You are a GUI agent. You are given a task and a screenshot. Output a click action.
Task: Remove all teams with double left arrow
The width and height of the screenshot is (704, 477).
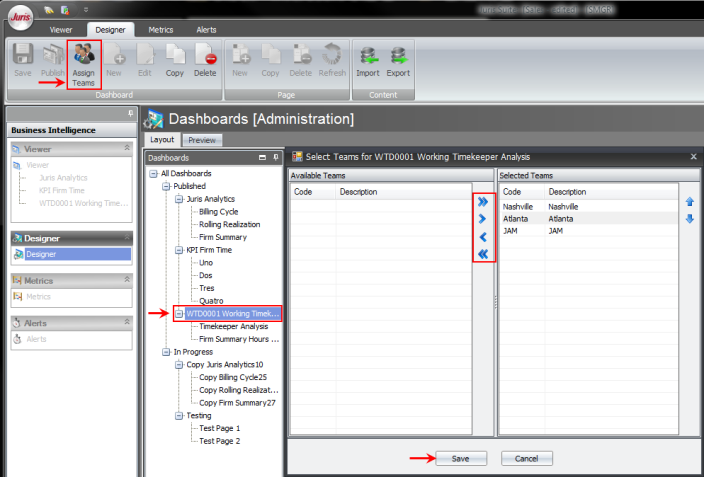click(x=483, y=254)
